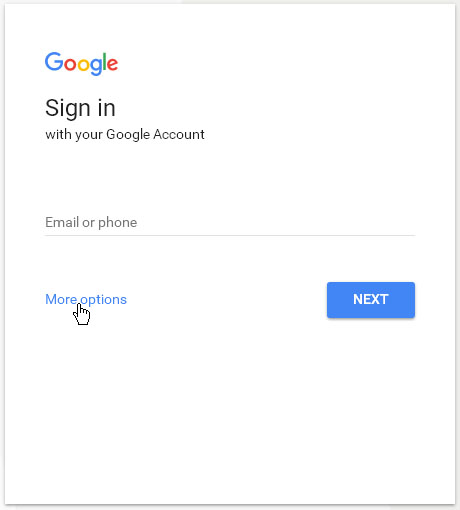Click the word 'Google' in the subtitle
This screenshot has width=460, height=510.
pyautogui.click(x=128, y=135)
